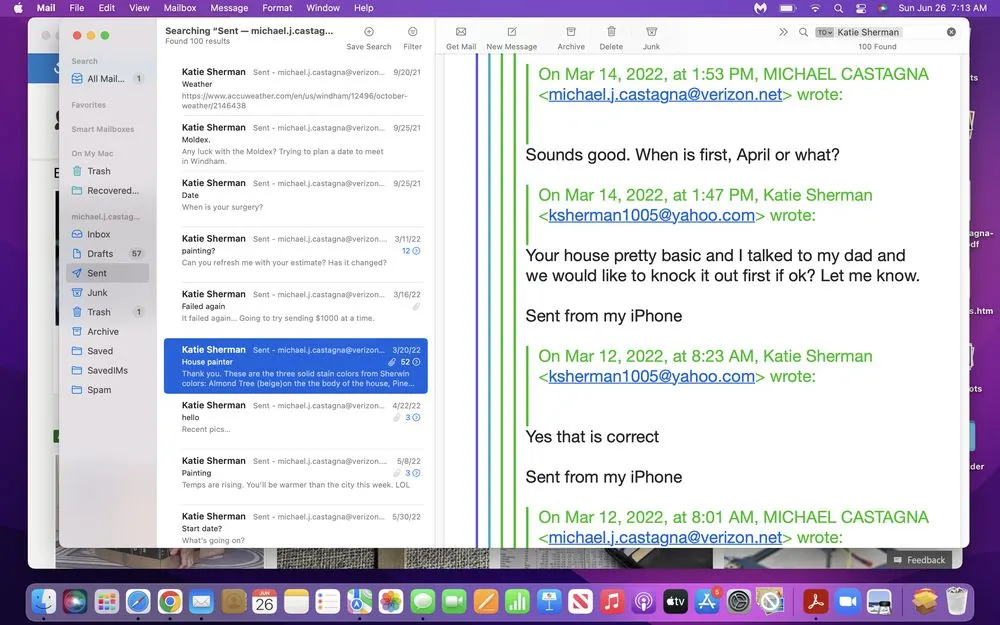Expand the toolbar overflow double-chevron

(783, 32)
